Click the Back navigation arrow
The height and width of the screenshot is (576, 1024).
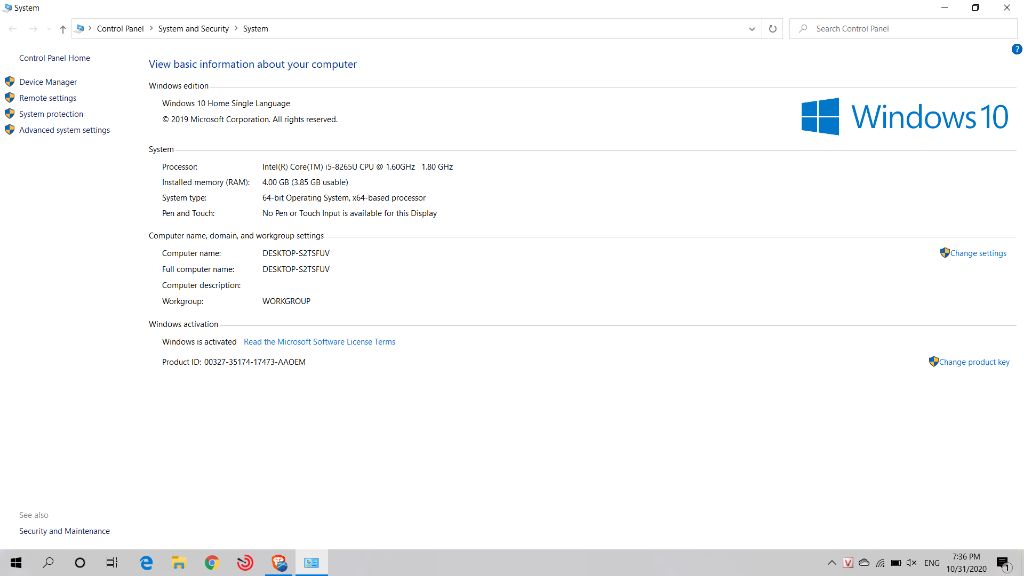[12, 29]
